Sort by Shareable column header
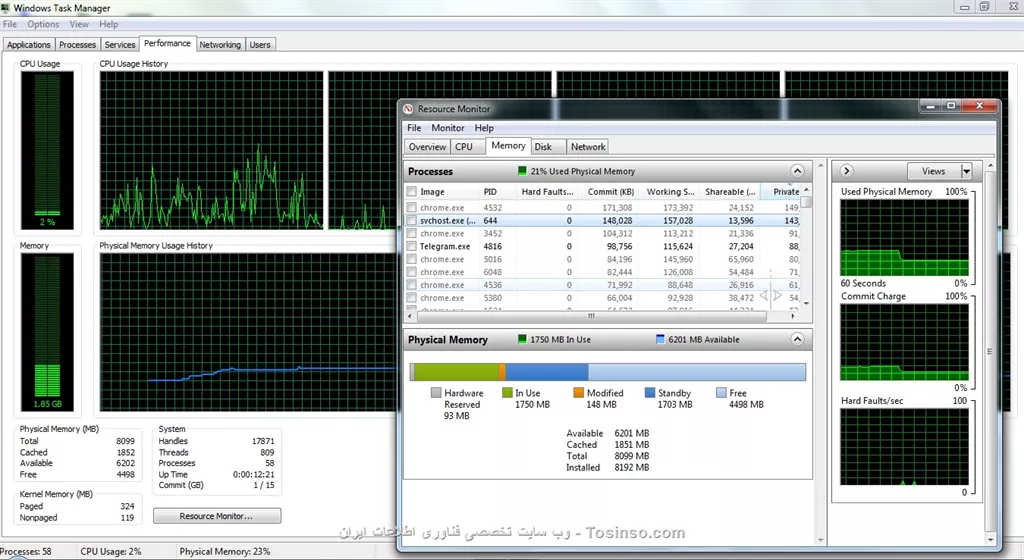This screenshot has width=1024, height=560. (x=730, y=192)
